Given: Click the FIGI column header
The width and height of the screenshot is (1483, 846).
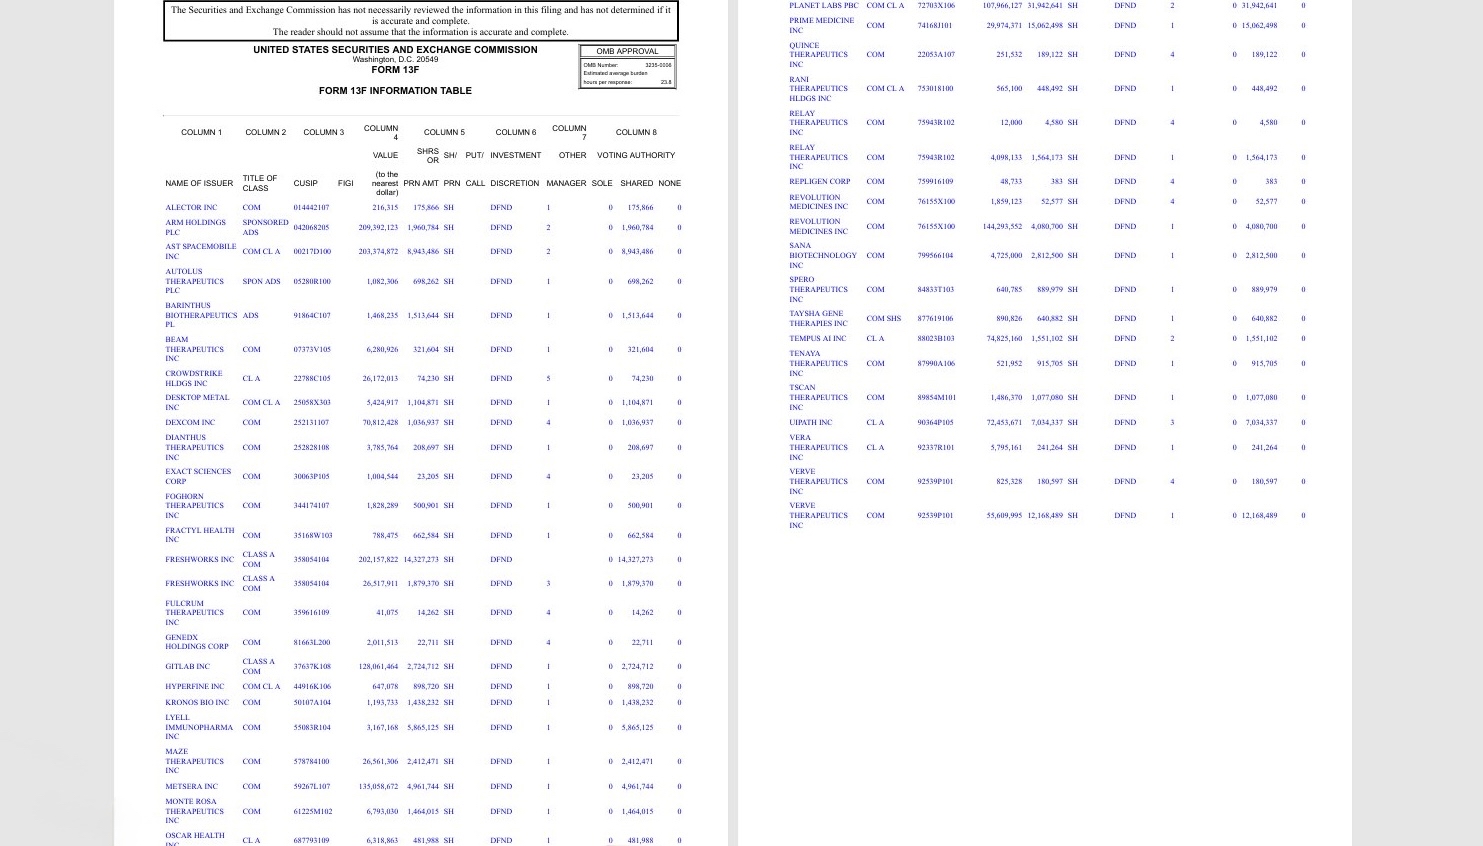Looking at the screenshot, I should [346, 184].
